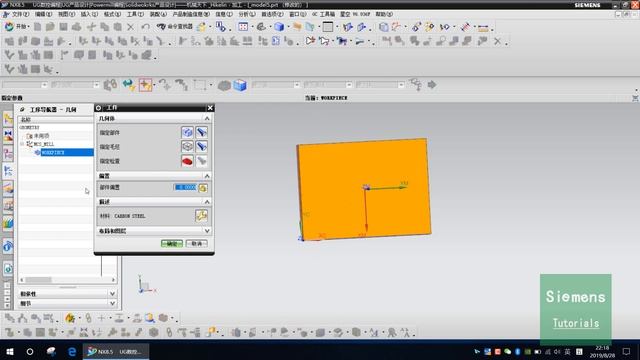640x360 pixels.
Task: Open the 视图 View menu
Action: [66, 14]
